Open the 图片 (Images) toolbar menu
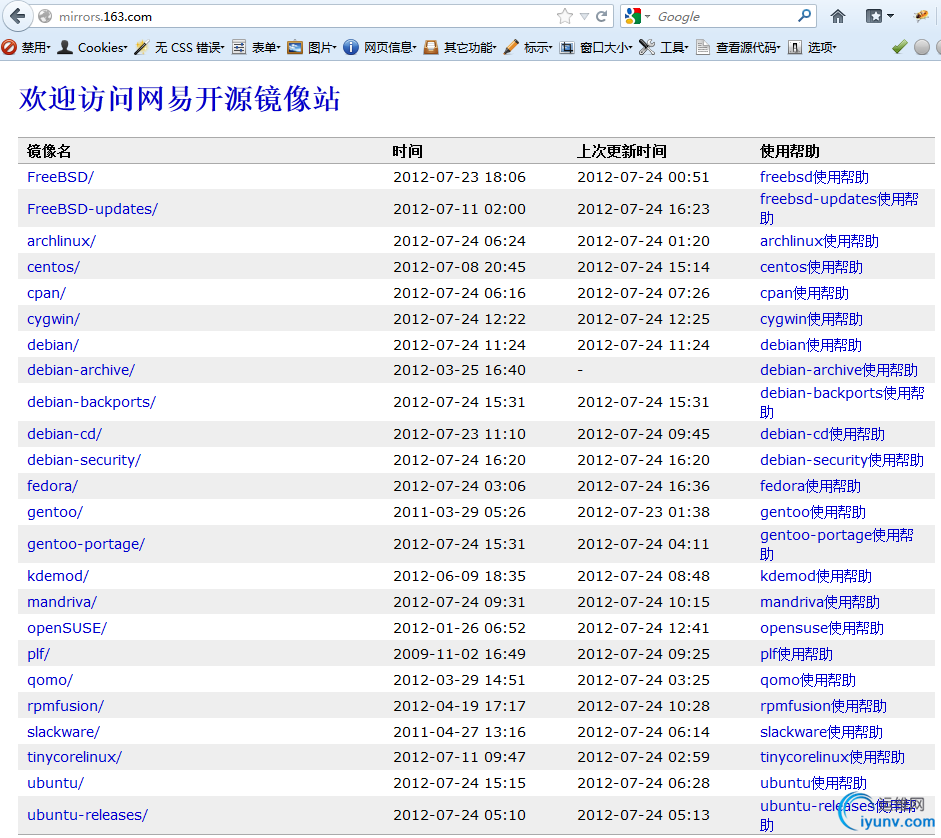 tap(312, 47)
